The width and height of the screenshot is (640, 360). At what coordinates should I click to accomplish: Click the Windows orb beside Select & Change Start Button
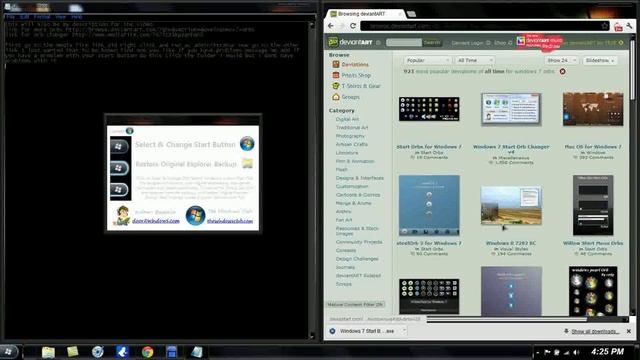[x=247, y=144]
